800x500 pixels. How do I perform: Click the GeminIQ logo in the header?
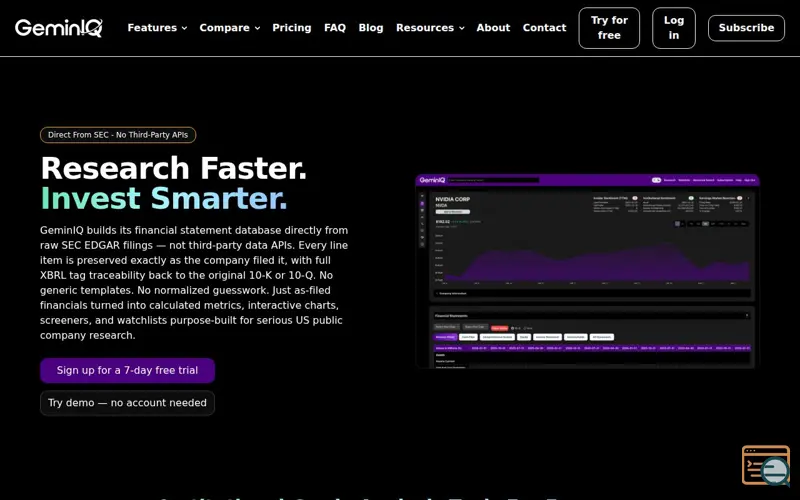click(x=59, y=28)
